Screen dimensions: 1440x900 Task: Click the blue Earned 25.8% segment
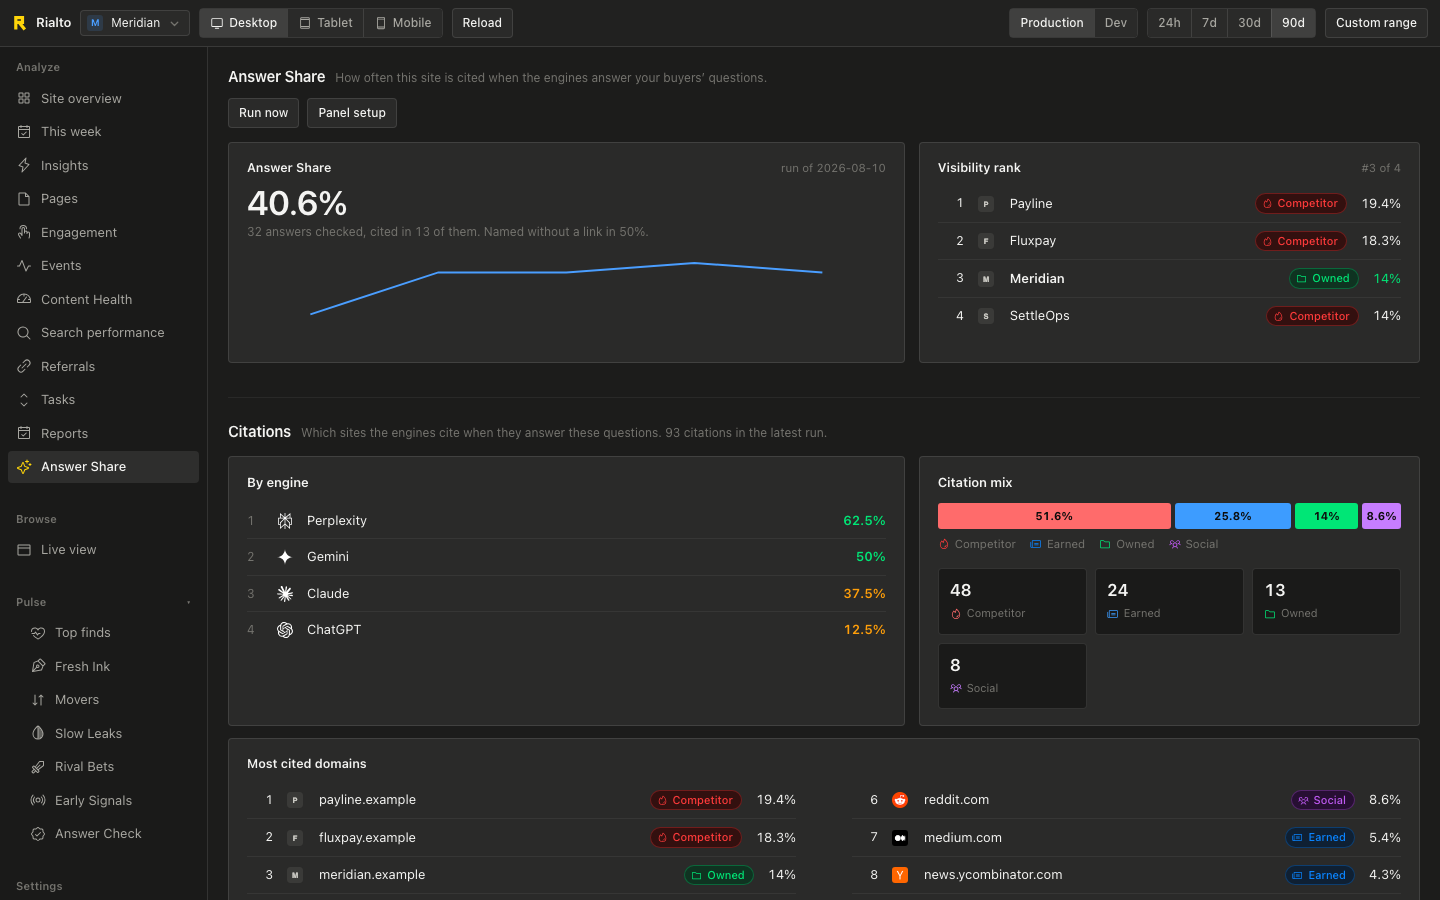point(1233,516)
